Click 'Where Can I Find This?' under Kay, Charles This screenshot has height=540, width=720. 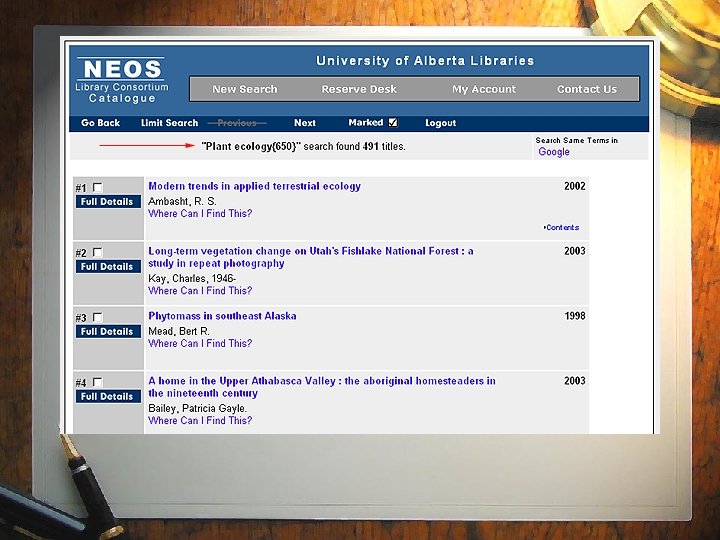coord(200,291)
